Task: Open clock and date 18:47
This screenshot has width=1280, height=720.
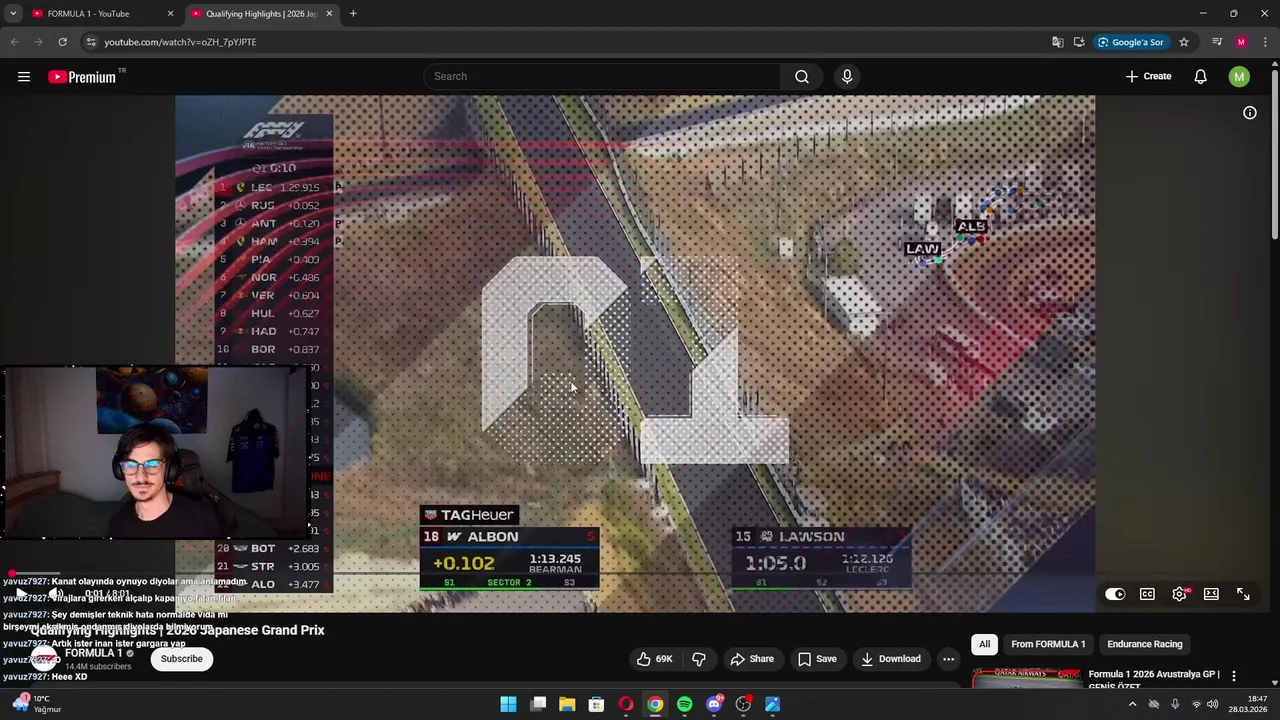Action: click(1248, 704)
